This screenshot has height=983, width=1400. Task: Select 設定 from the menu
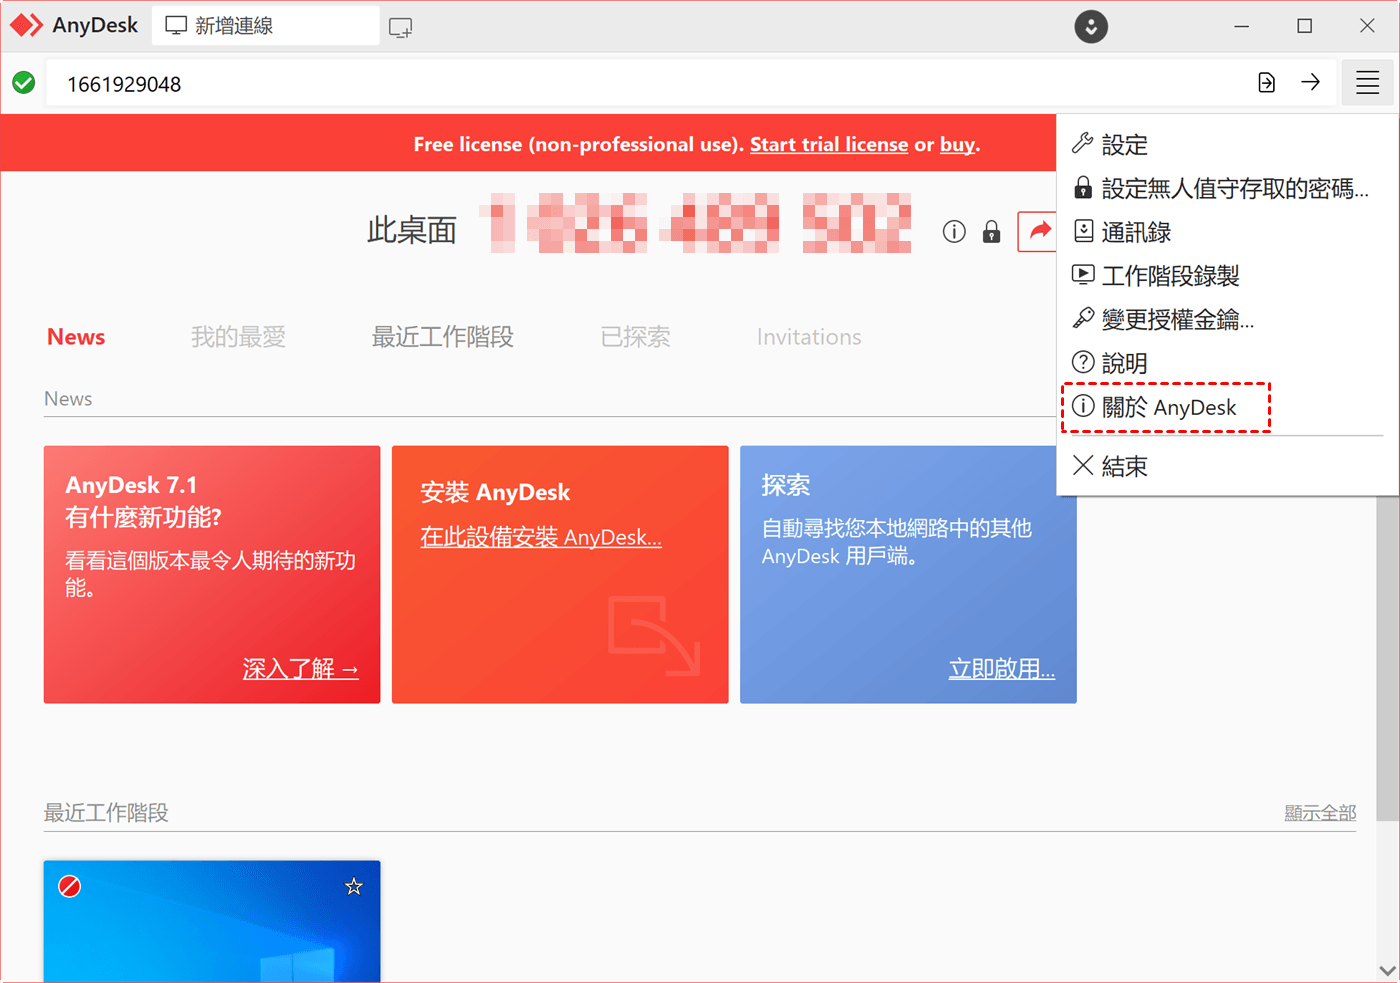[x=1124, y=145]
